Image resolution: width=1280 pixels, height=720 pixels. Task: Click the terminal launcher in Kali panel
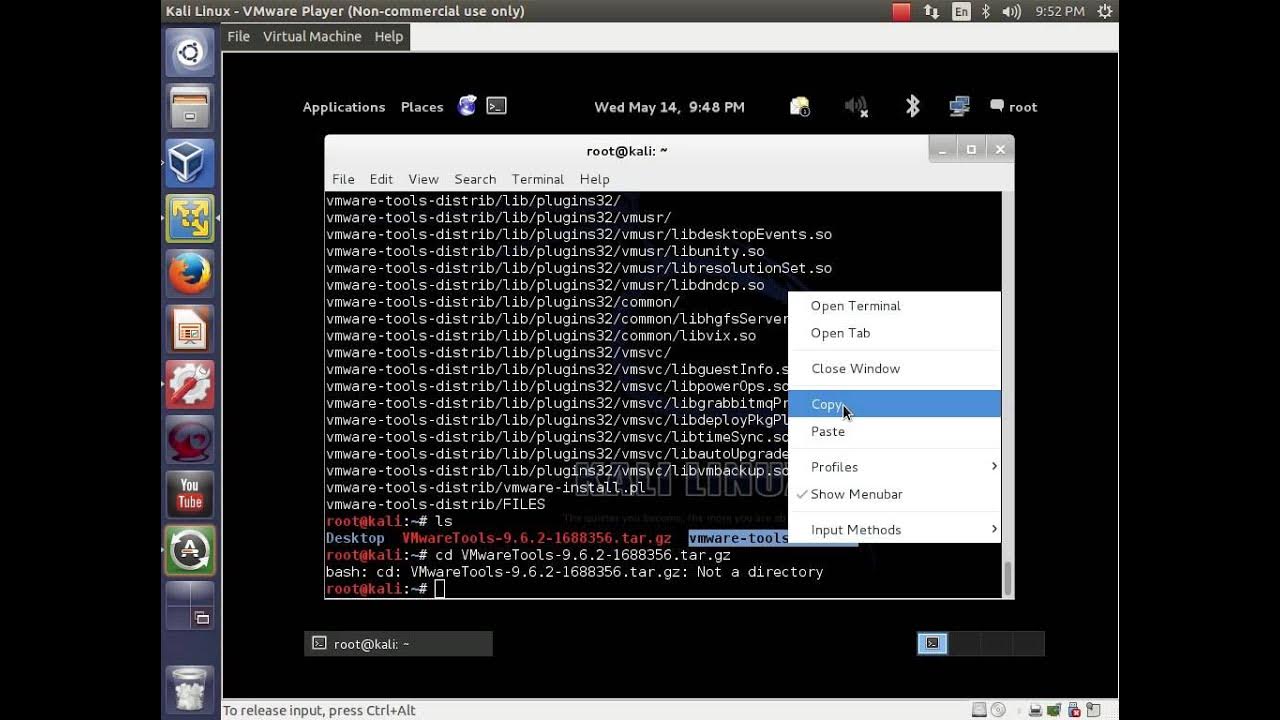point(496,106)
